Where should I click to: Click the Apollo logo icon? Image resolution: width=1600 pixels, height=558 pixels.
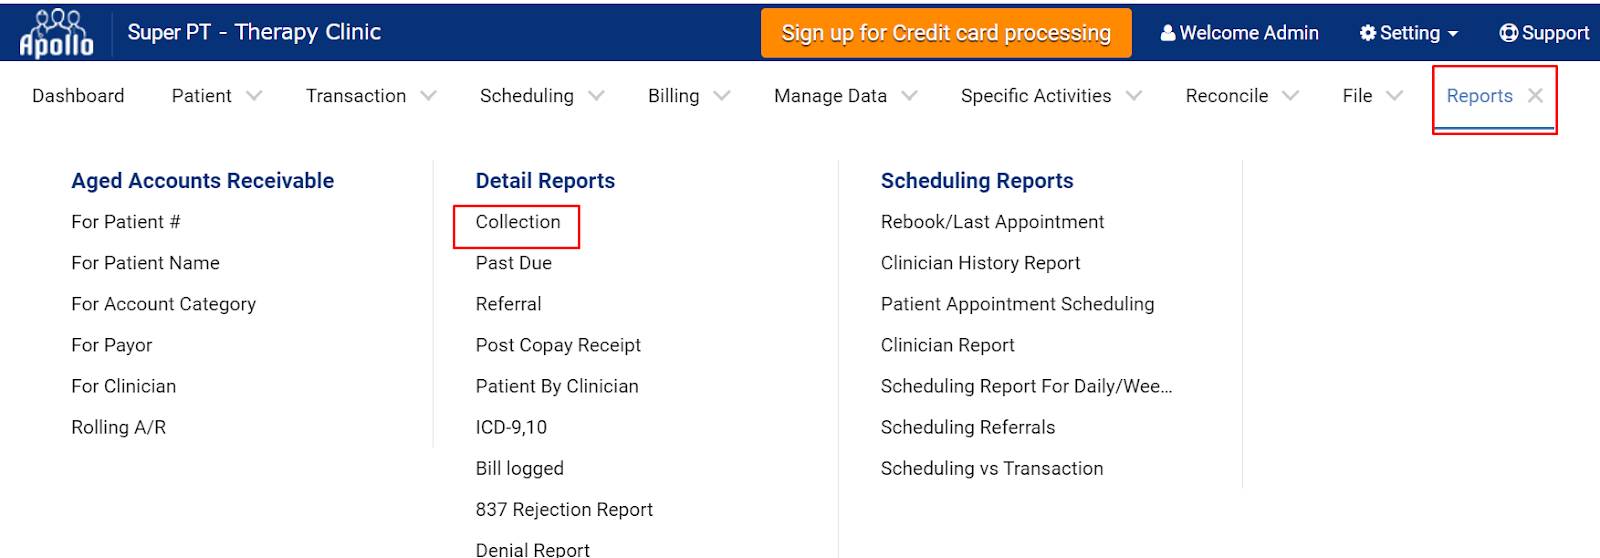click(56, 33)
